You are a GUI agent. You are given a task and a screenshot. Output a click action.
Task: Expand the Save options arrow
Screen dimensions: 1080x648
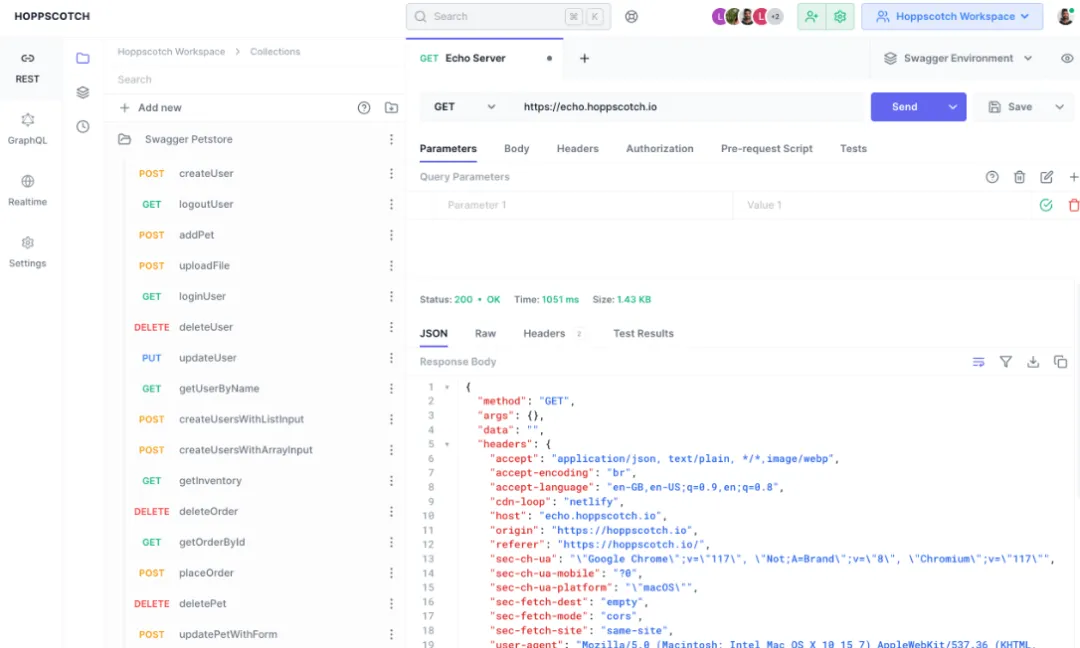coord(1059,107)
